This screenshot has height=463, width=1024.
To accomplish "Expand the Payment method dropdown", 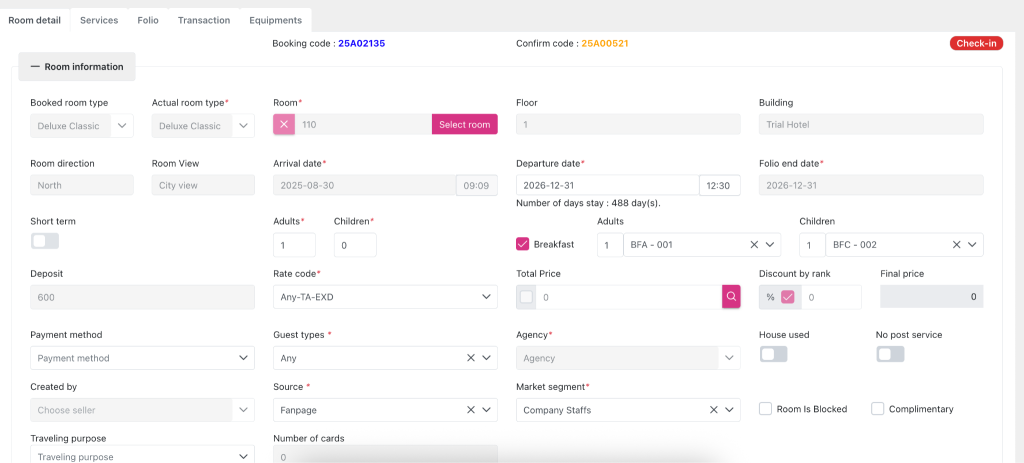I will tap(142, 358).
